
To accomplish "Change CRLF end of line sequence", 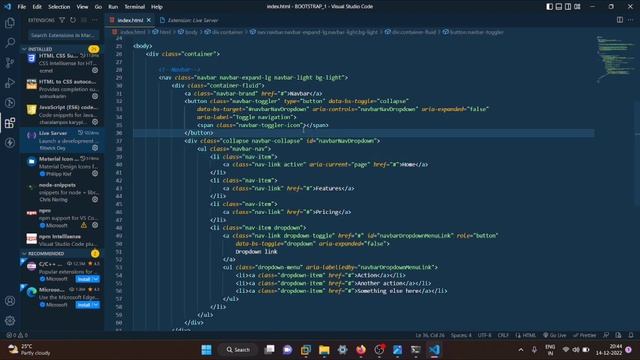I will (x=503, y=335).
